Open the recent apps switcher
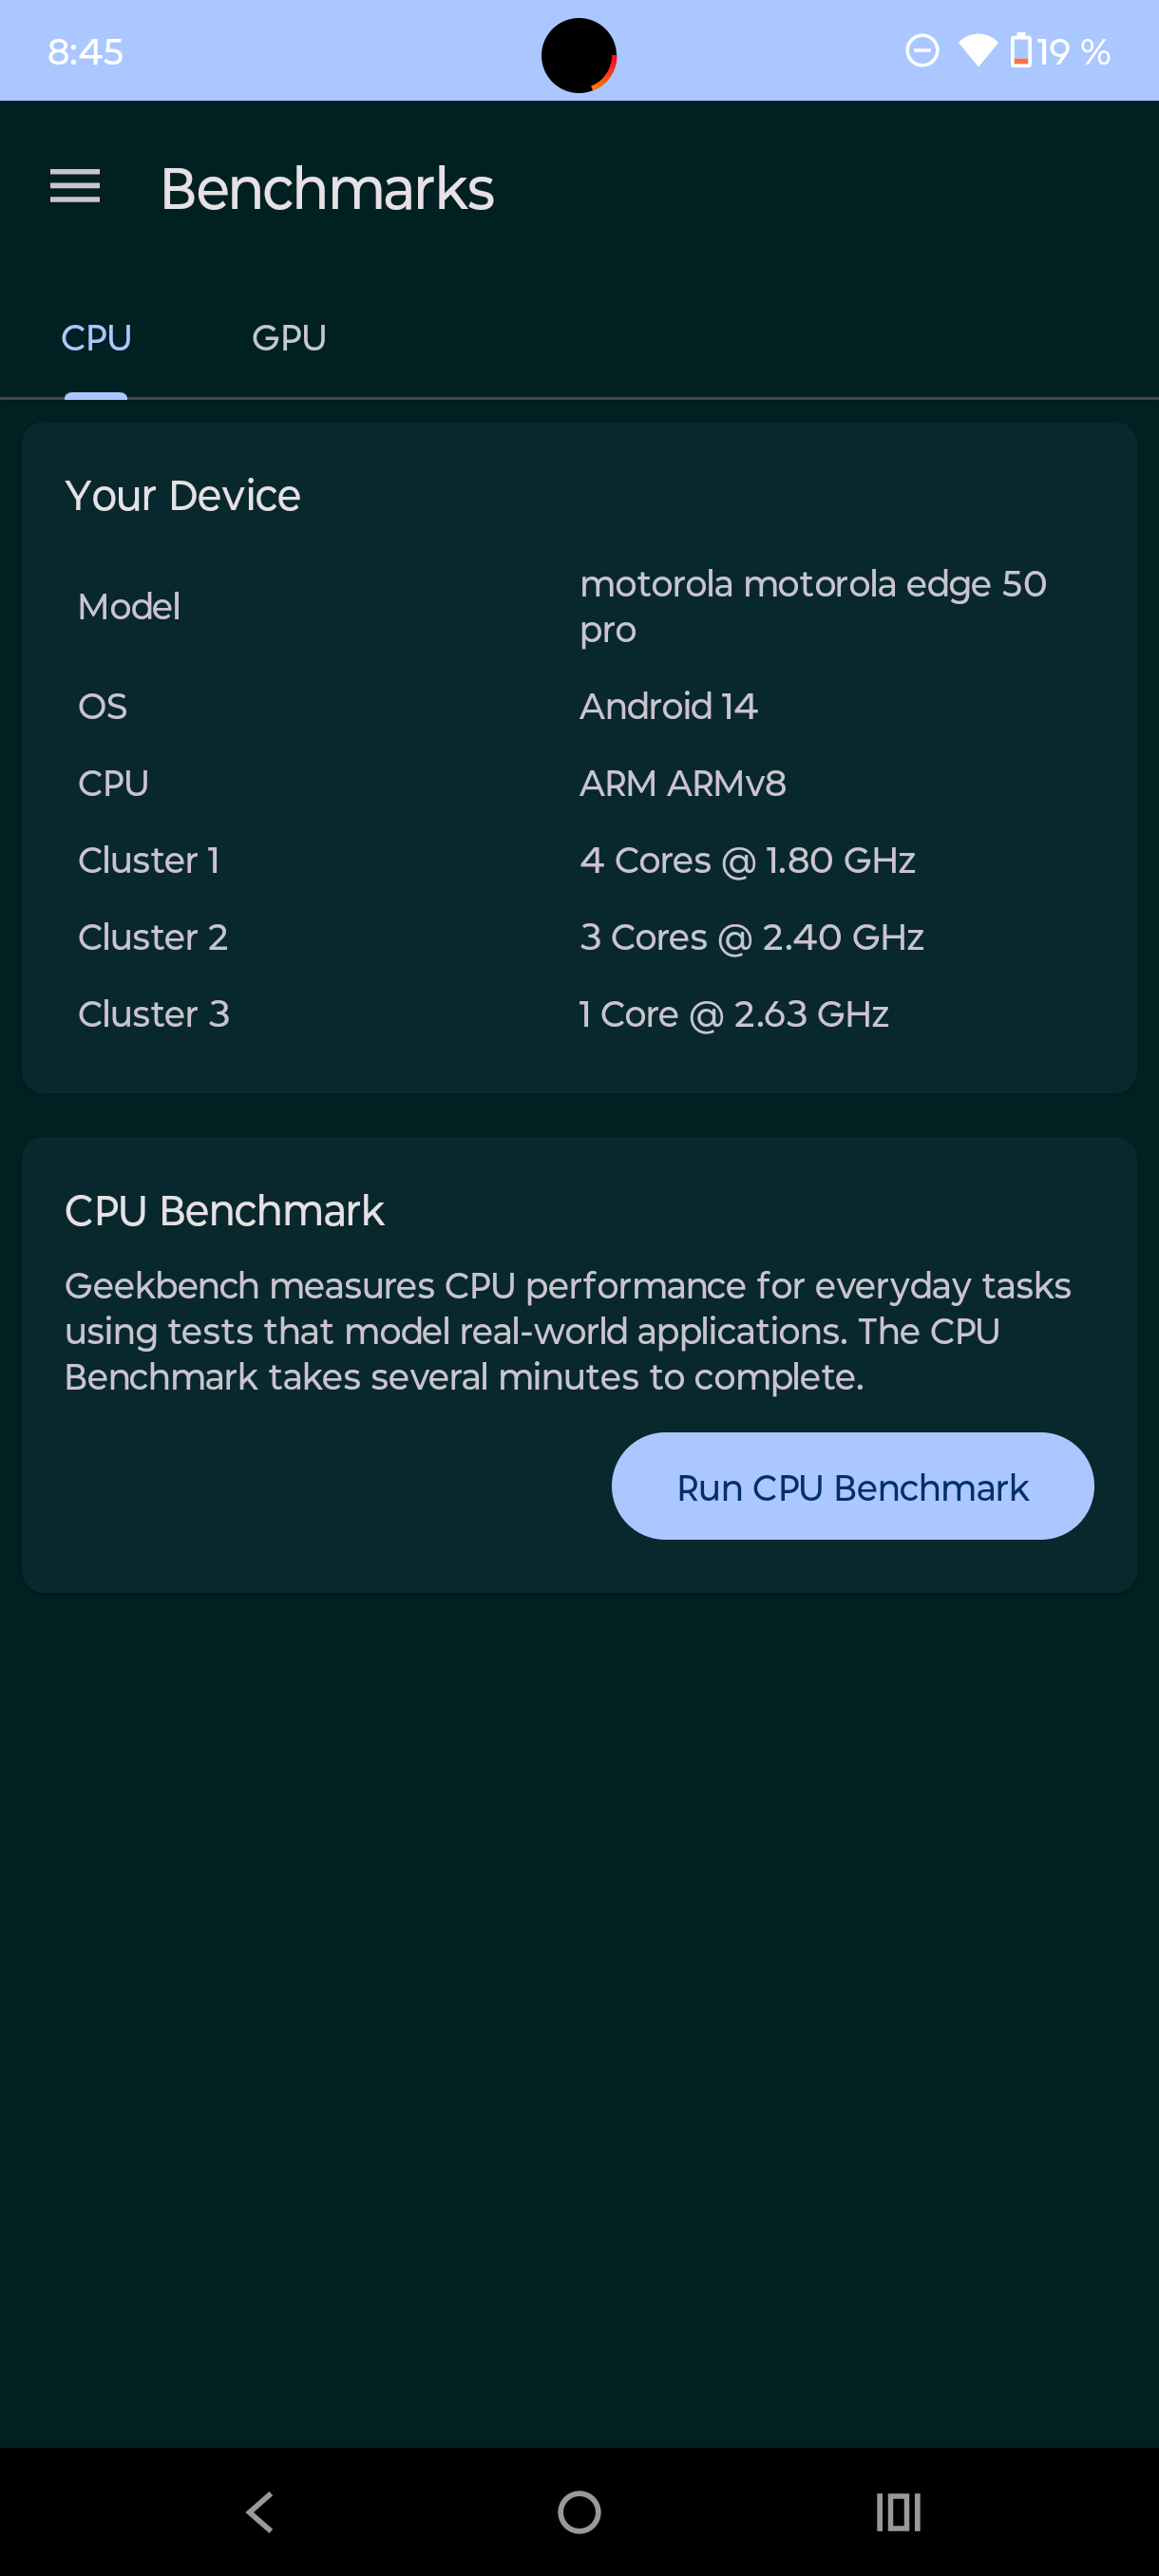 (x=898, y=2511)
